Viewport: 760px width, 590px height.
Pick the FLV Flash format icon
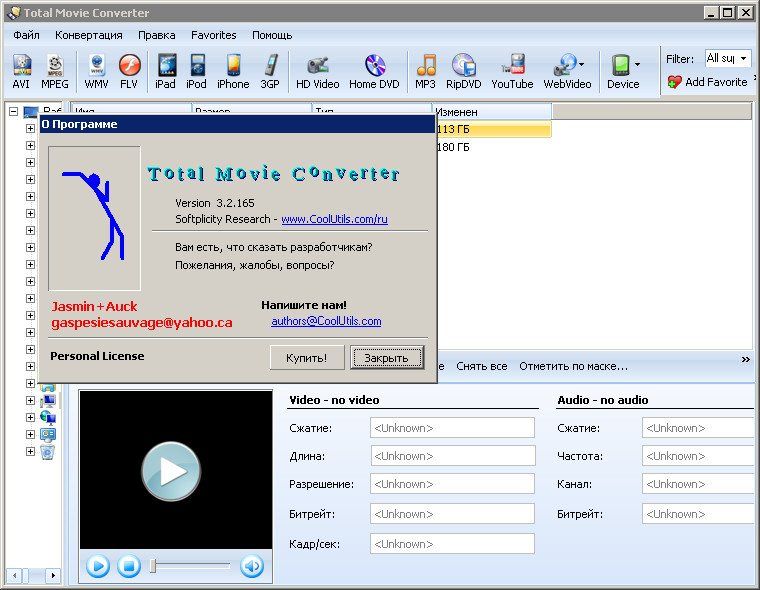pyautogui.click(x=129, y=71)
